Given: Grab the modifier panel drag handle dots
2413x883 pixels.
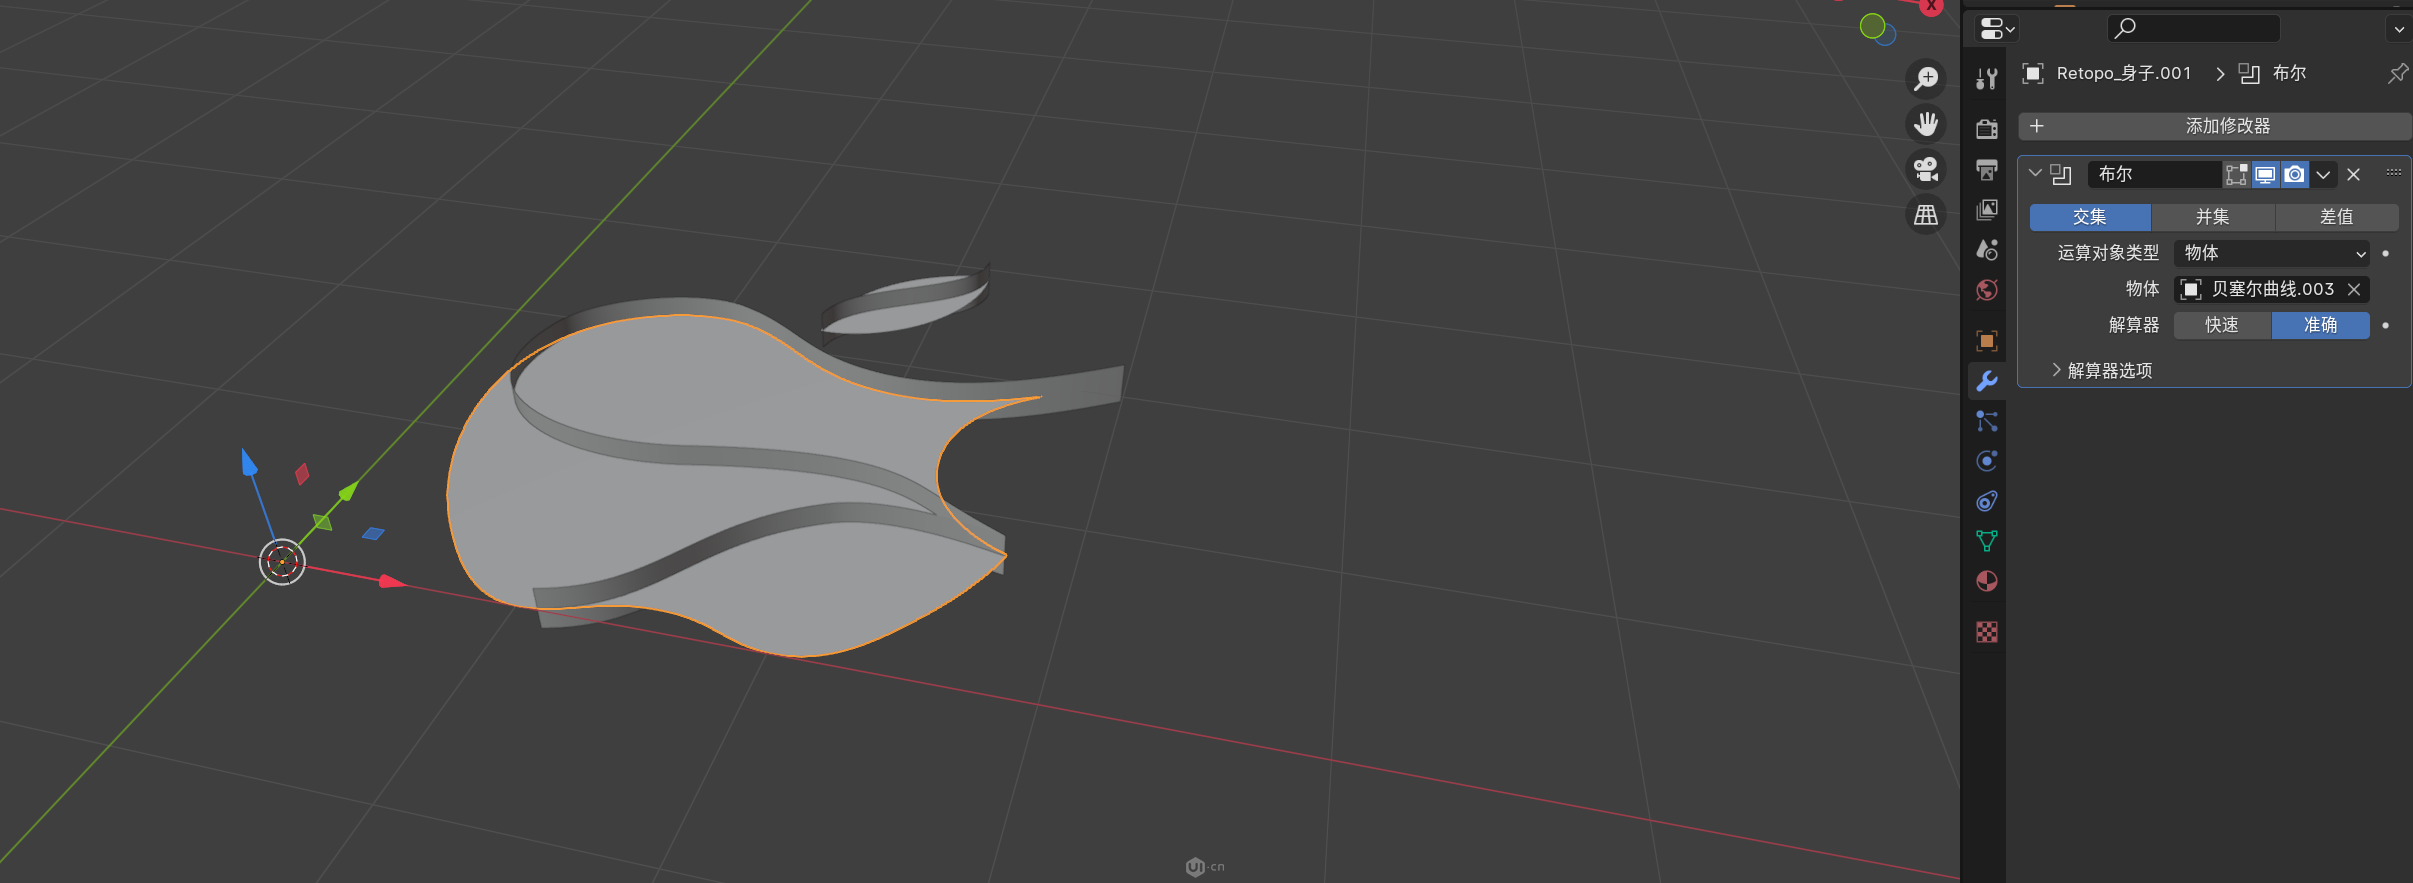Looking at the screenshot, I should pyautogui.click(x=2394, y=172).
